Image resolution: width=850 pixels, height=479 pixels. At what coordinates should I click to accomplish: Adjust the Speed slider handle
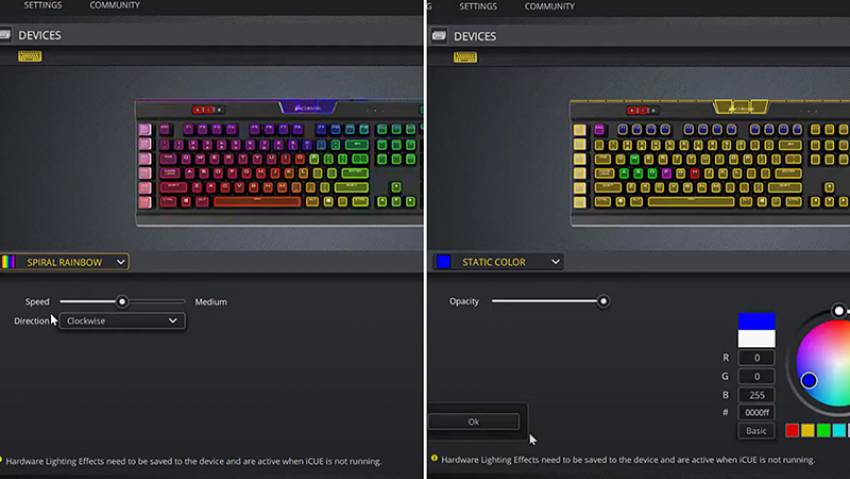pos(123,301)
